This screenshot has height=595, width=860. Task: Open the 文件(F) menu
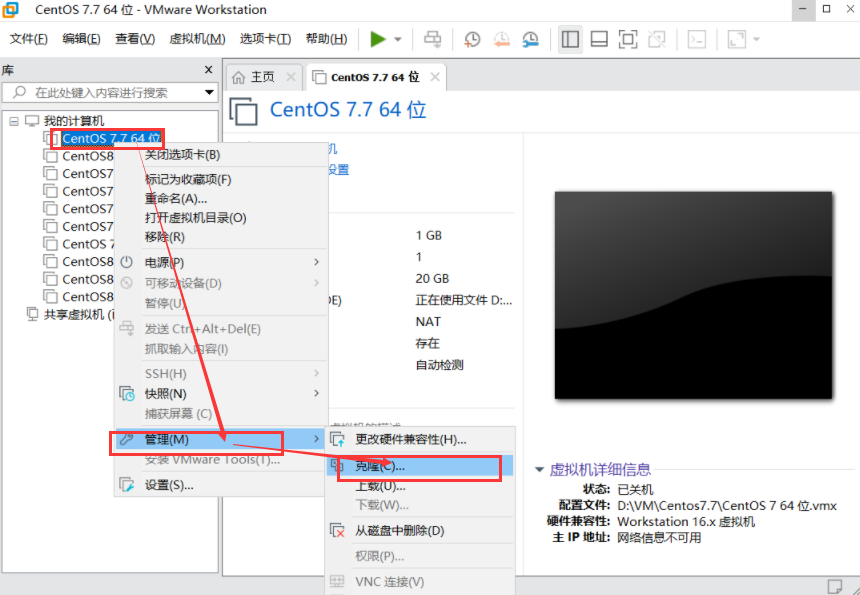tap(29, 39)
